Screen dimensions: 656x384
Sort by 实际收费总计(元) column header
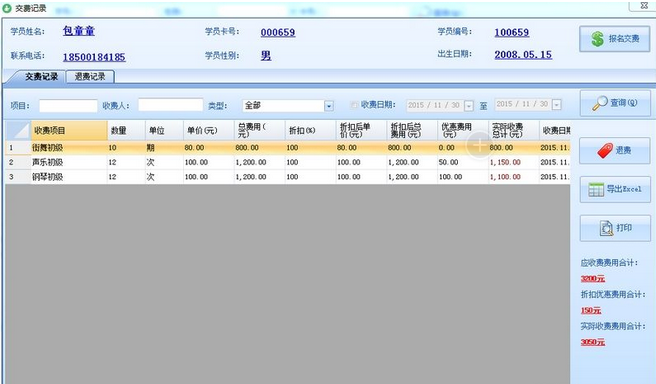point(514,131)
